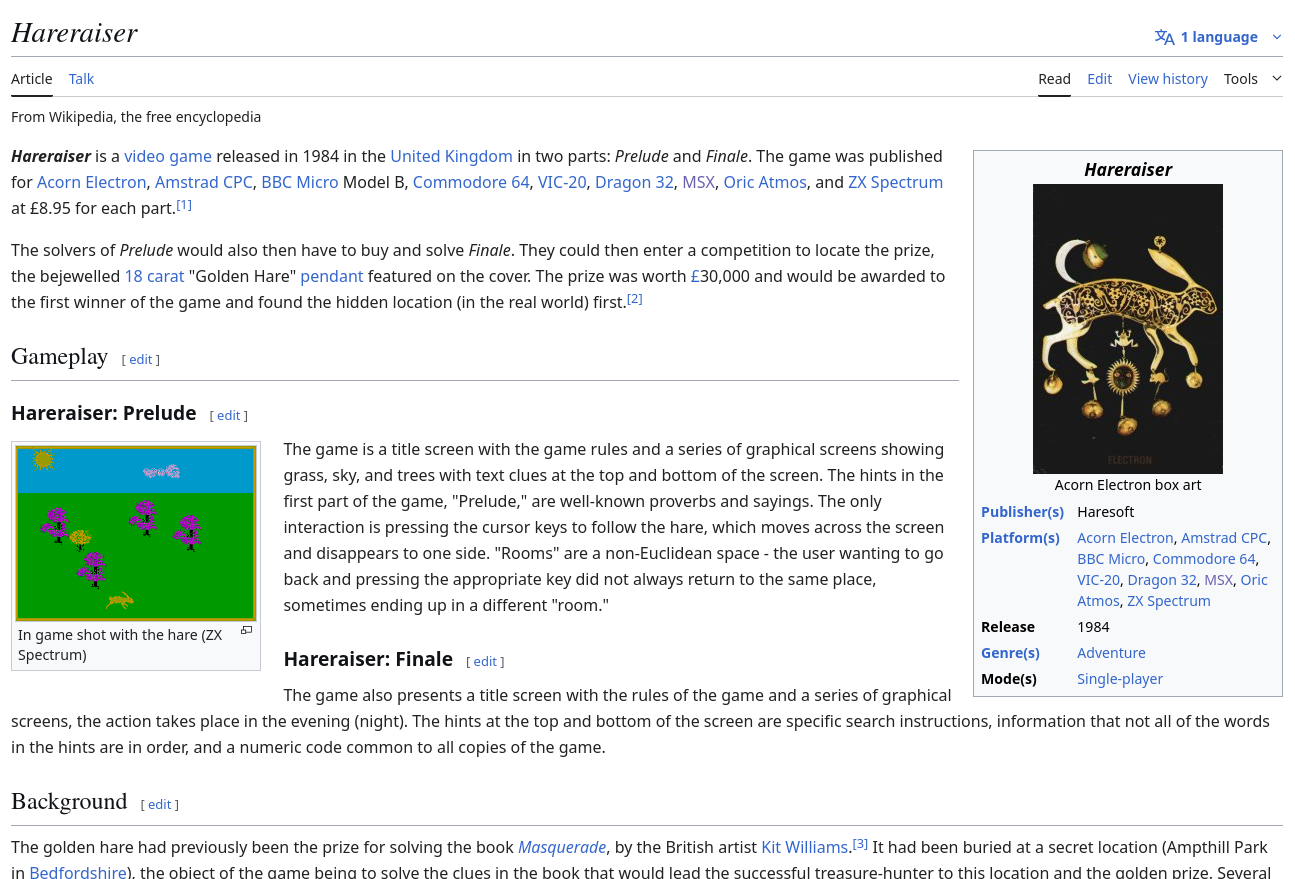Click the 'Acorn Electron box art' caption
The width and height of the screenshot is (1295, 879).
pos(1128,485)
